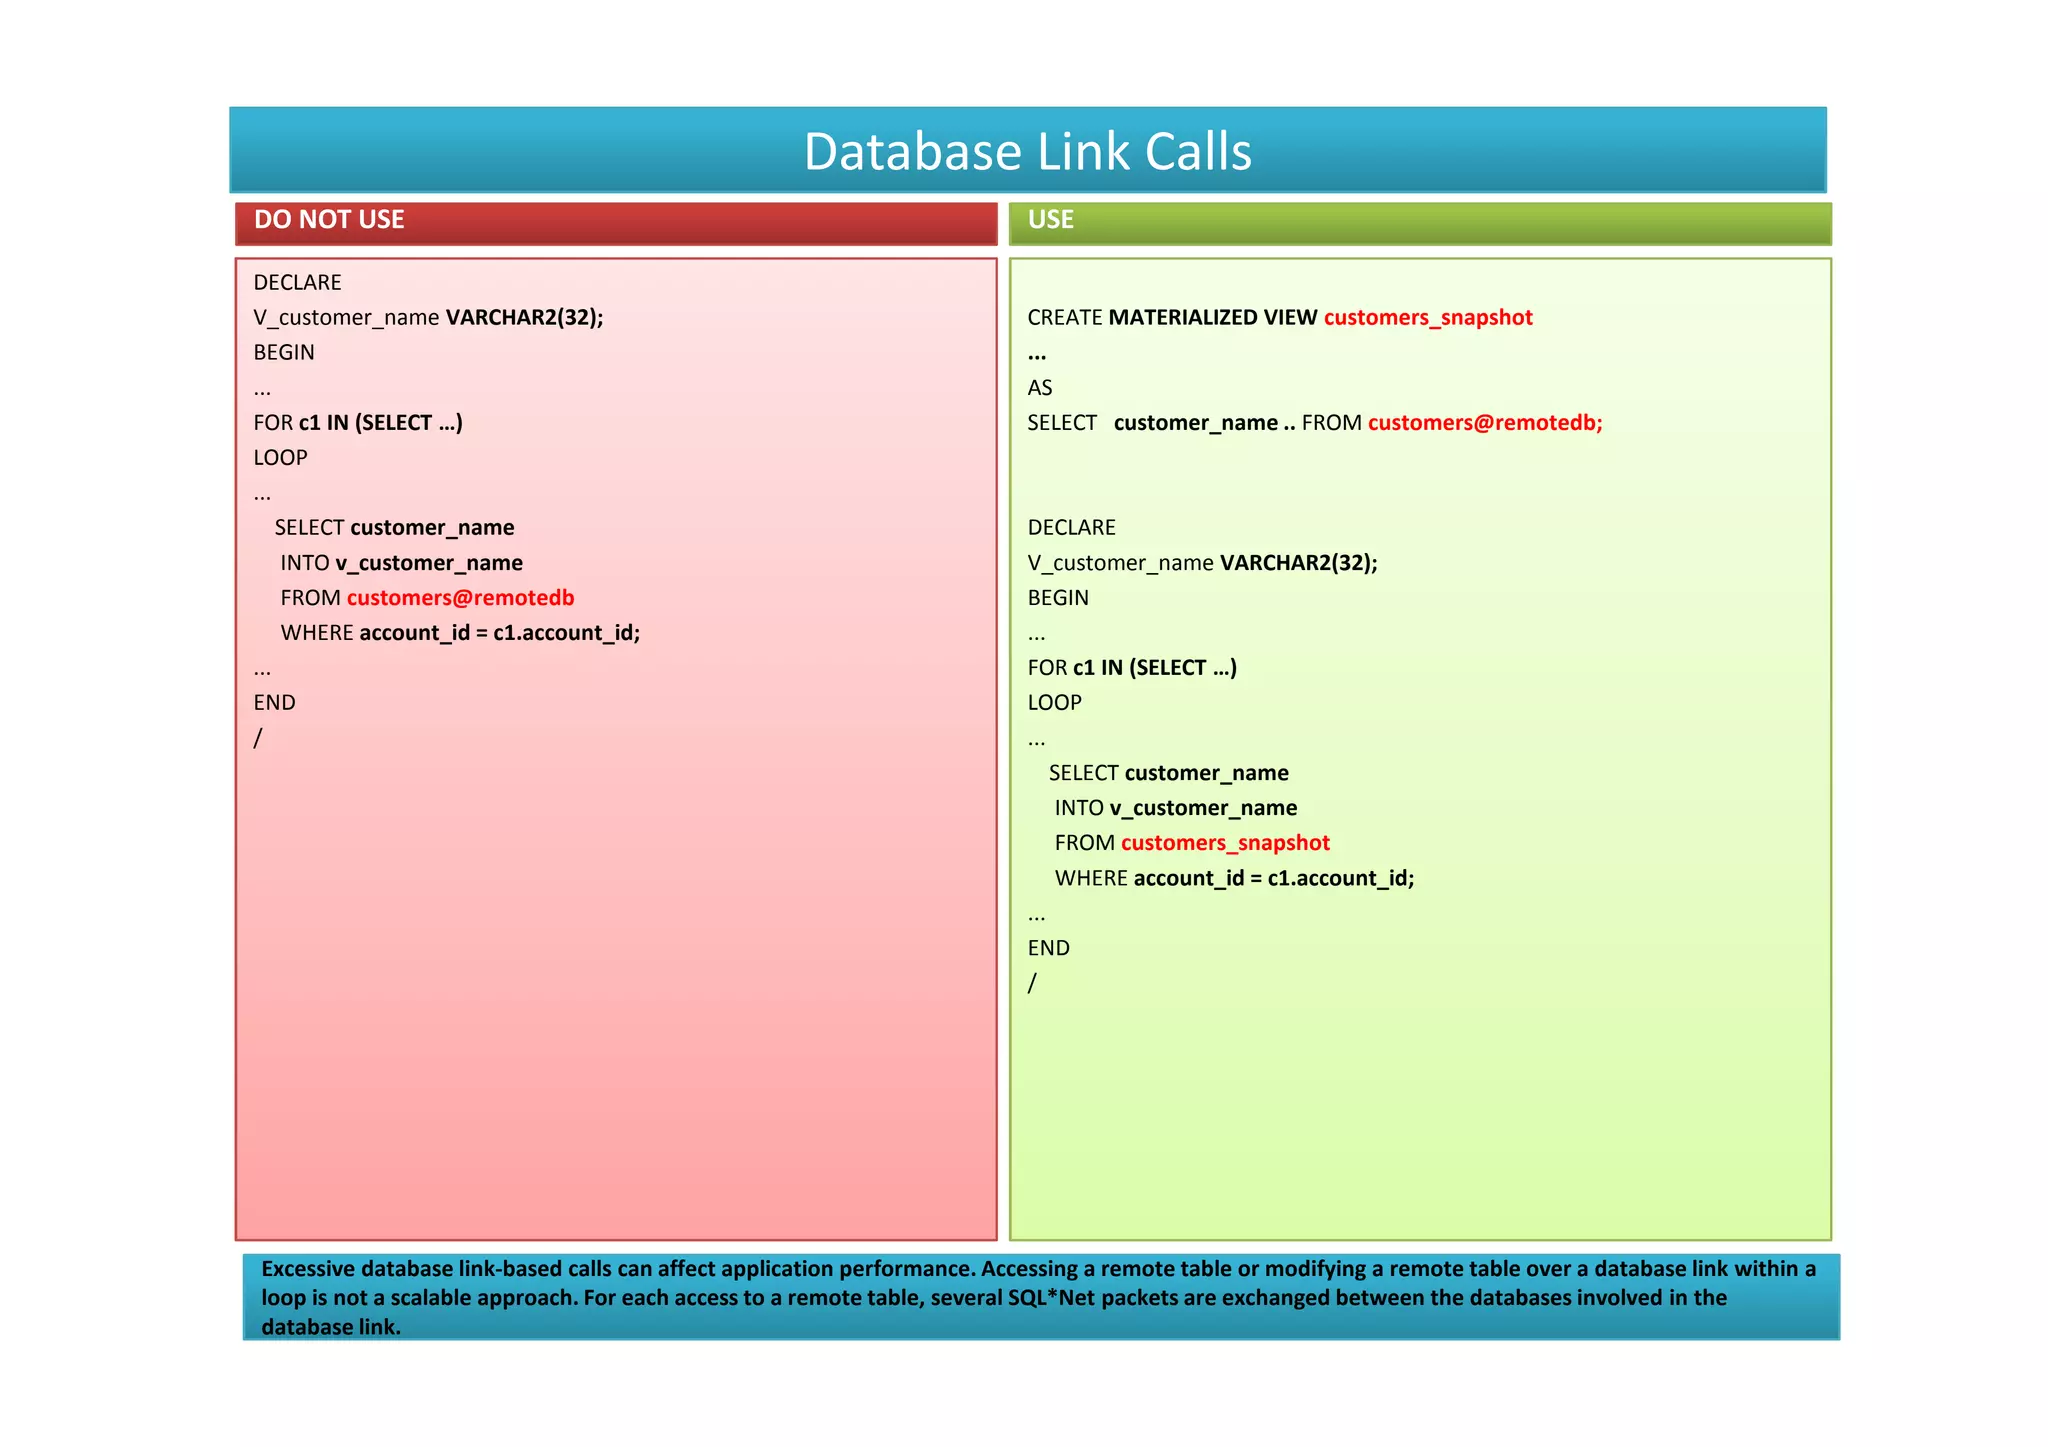Click customers@remotedb; in the right panel
2048x1447 pixels.
point(1484,423)
